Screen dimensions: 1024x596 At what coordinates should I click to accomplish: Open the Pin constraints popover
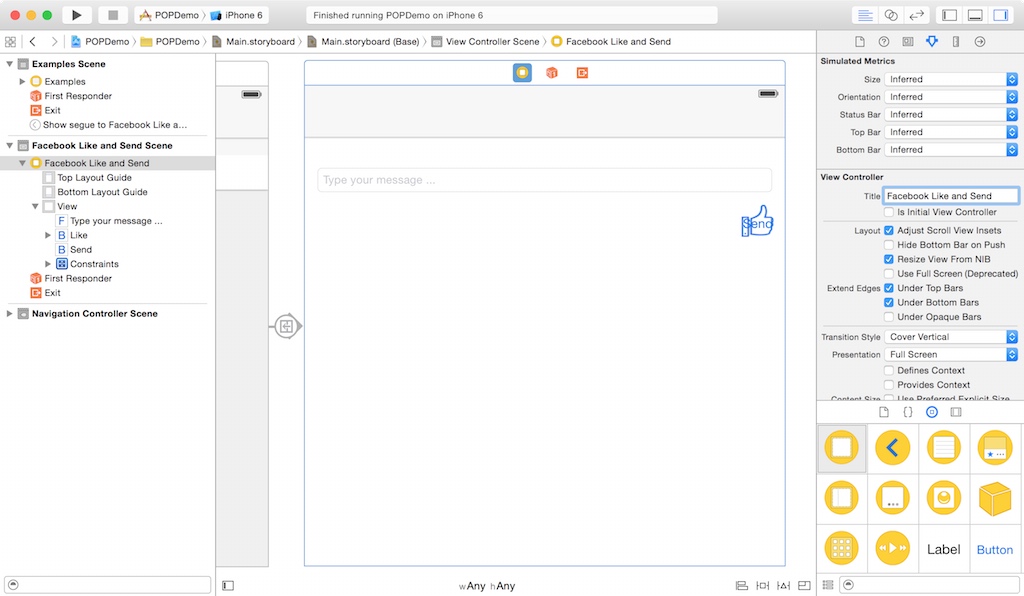click(x=762, y=585)
